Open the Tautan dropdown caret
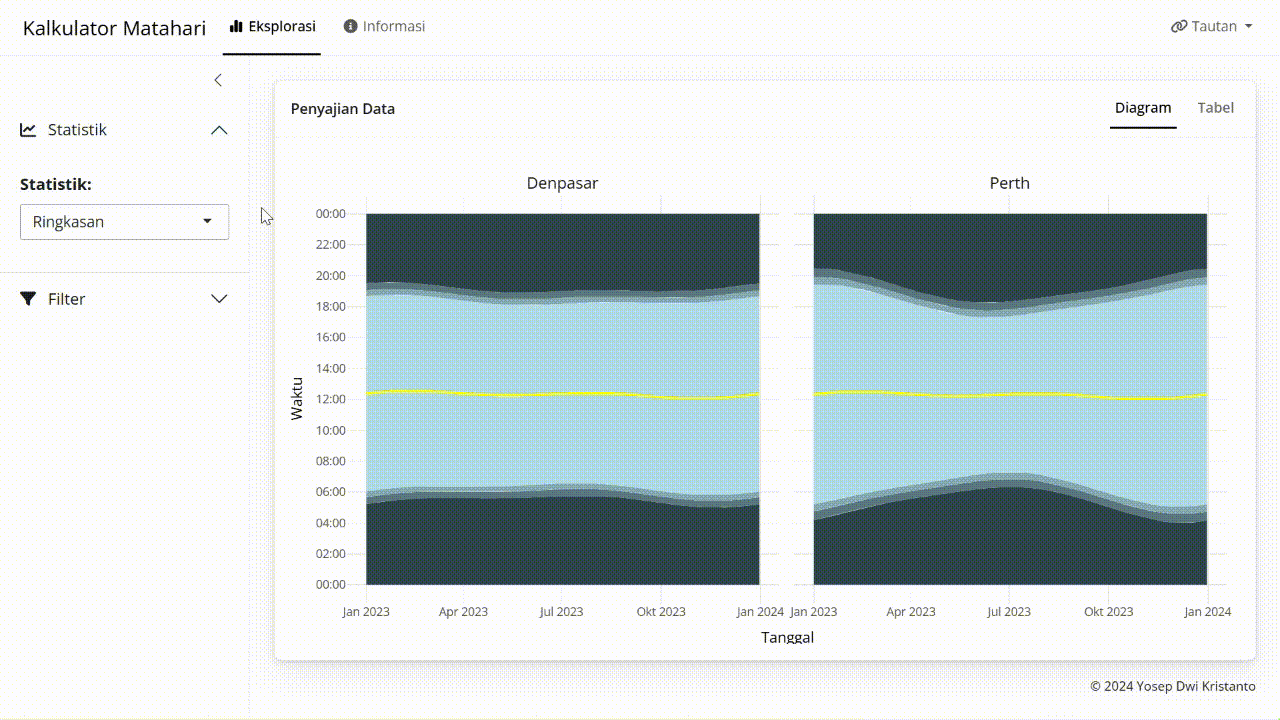 1249,27
